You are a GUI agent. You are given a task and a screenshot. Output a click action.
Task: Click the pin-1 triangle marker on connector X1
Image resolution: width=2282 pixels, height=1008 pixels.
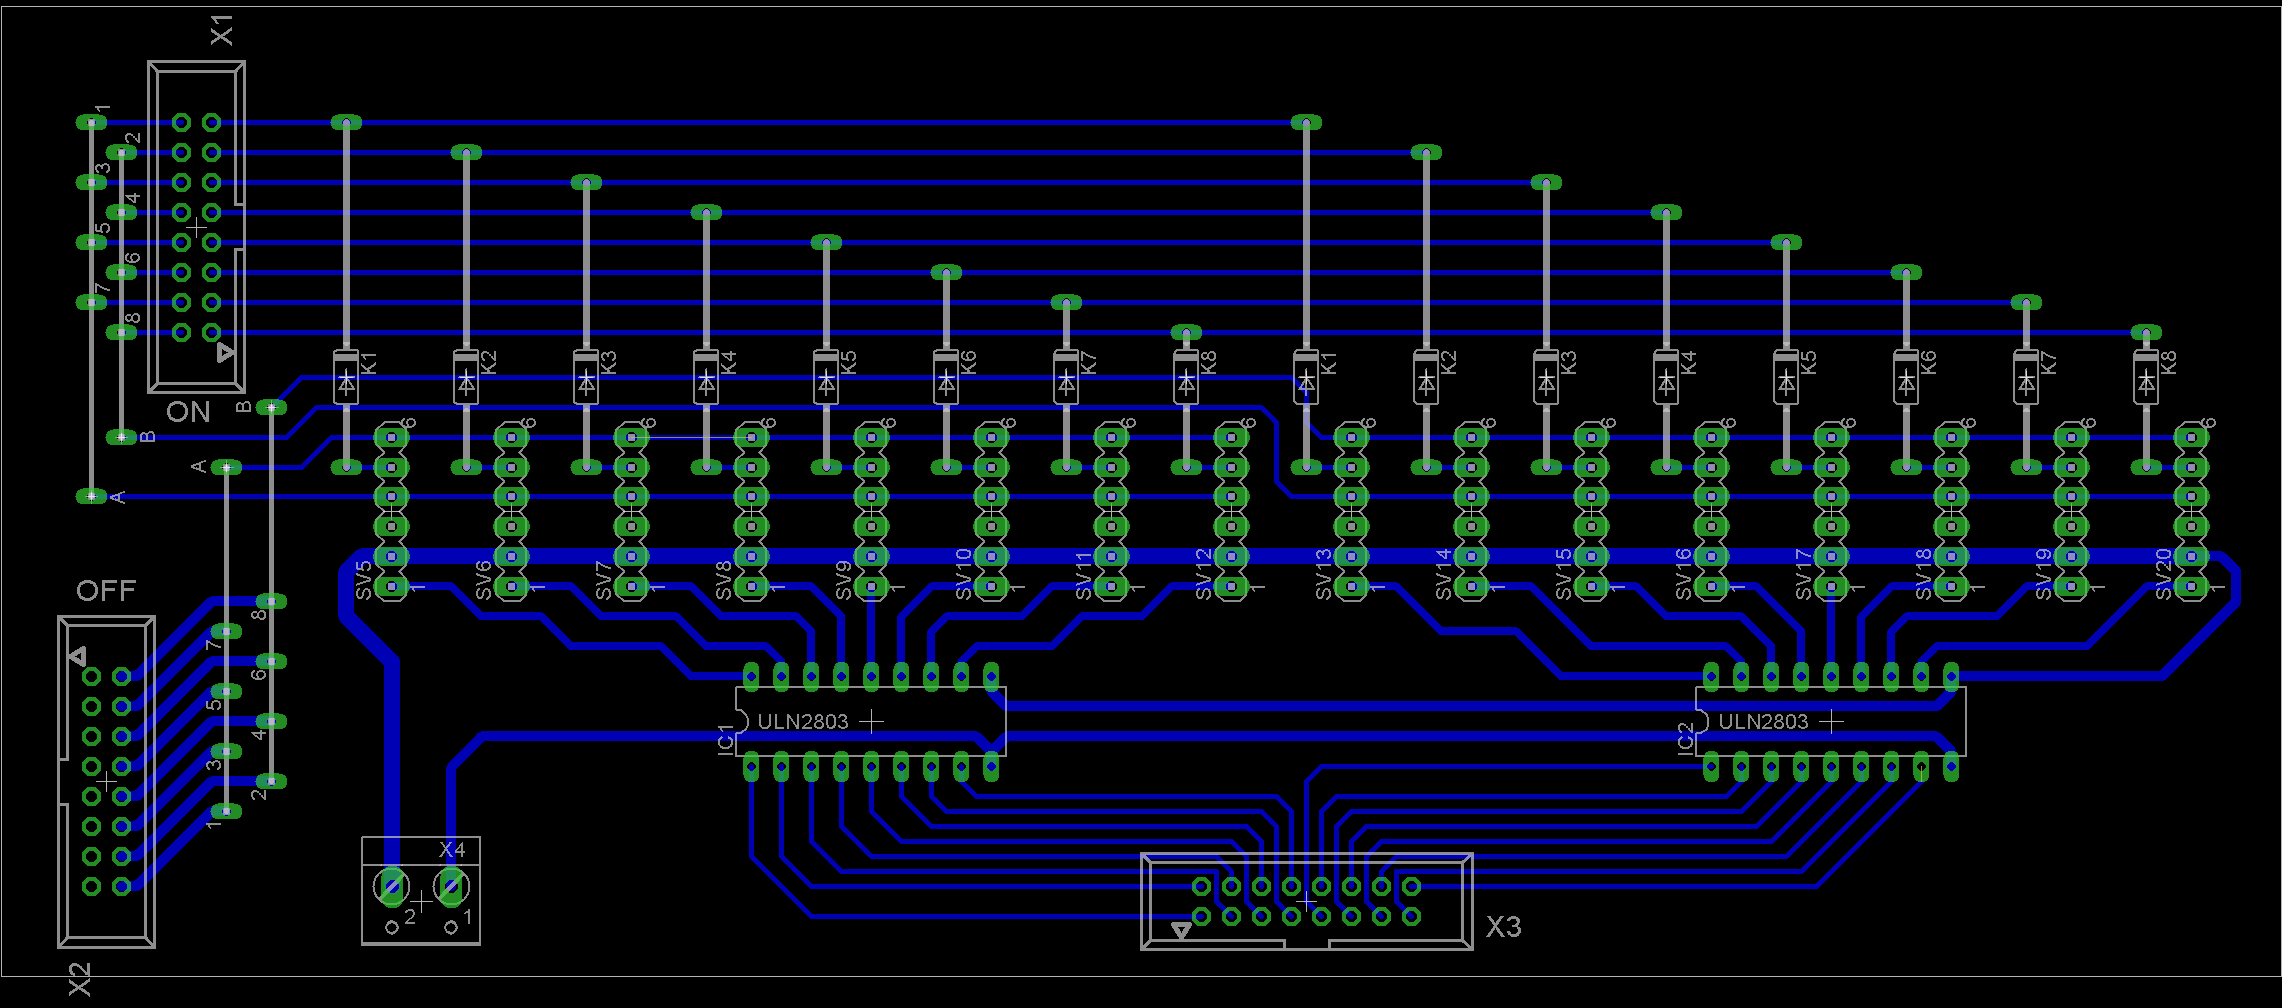225,352
